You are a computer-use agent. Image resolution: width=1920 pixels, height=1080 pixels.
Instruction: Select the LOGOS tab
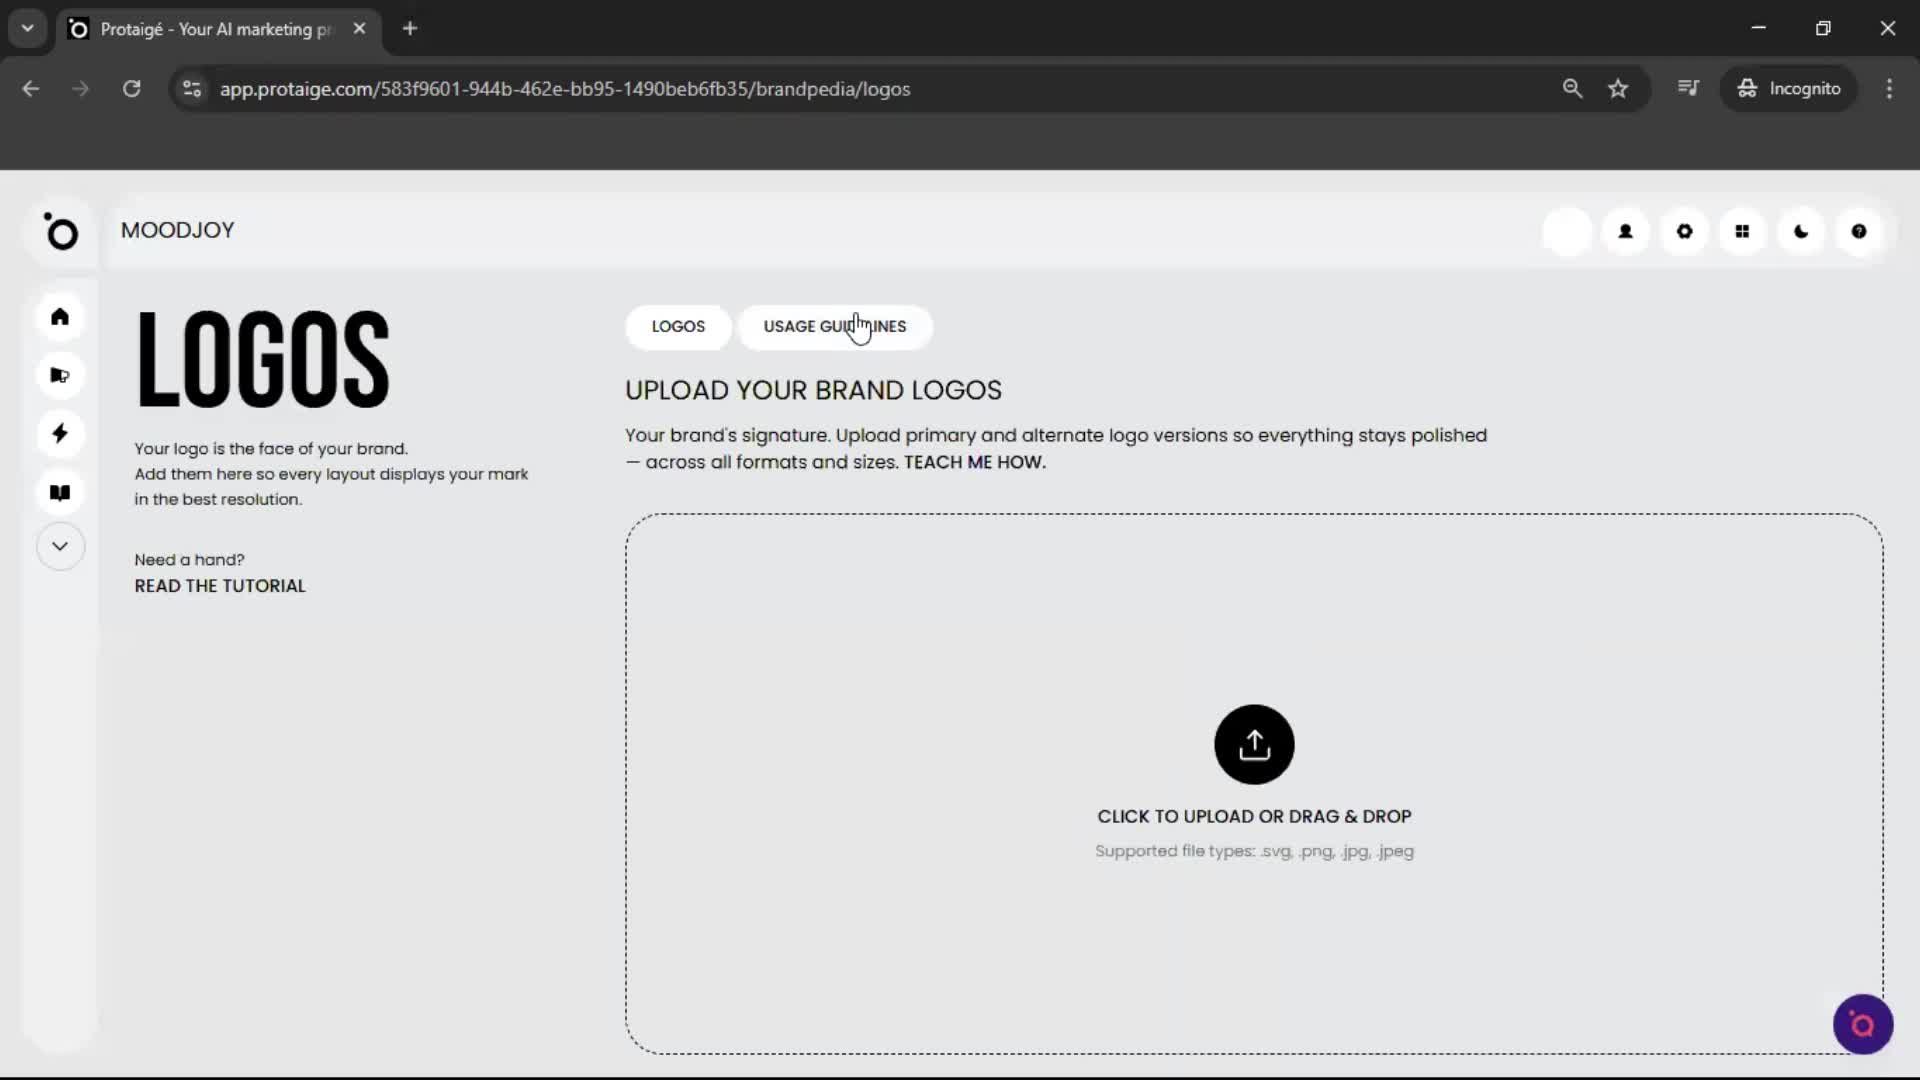click(x=678, y=327)
